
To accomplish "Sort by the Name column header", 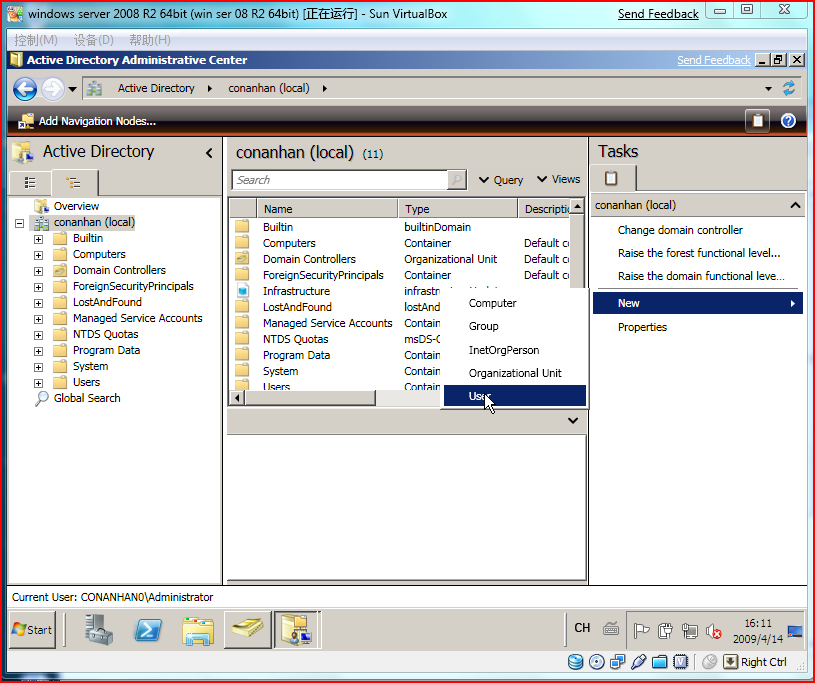I will click(x=327, y=209).
